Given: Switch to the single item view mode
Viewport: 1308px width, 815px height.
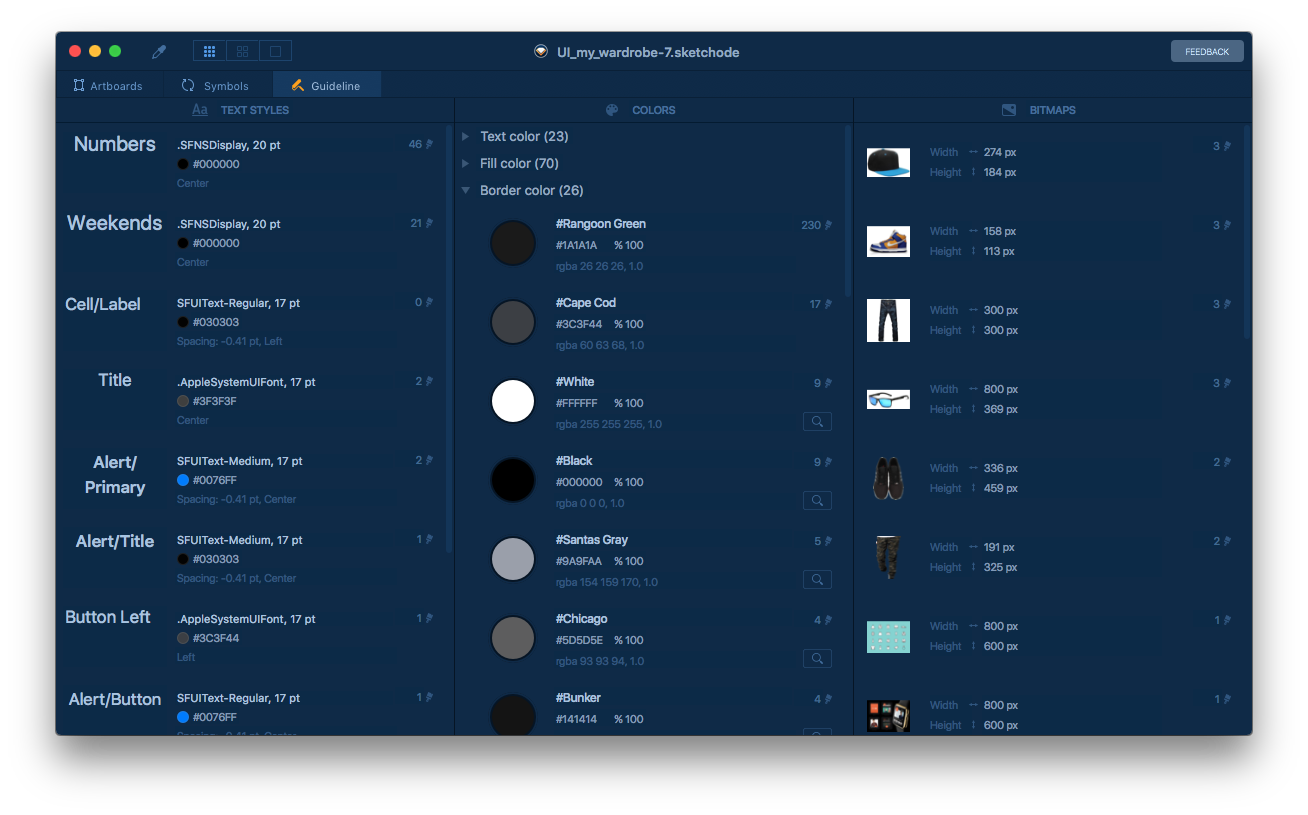Looking at the screenshot, I should (276, 51).
